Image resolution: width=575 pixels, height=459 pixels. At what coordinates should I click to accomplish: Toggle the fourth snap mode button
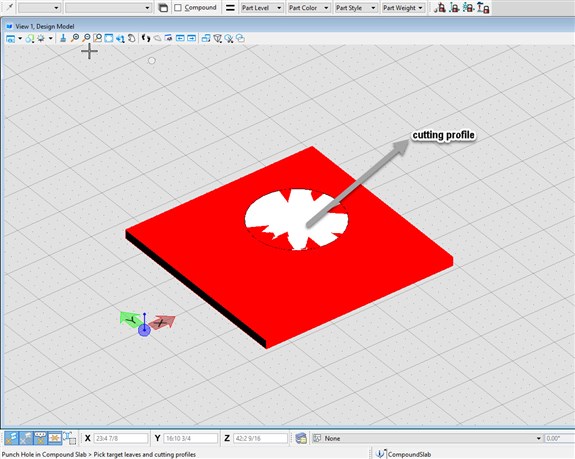pos(55,438)
